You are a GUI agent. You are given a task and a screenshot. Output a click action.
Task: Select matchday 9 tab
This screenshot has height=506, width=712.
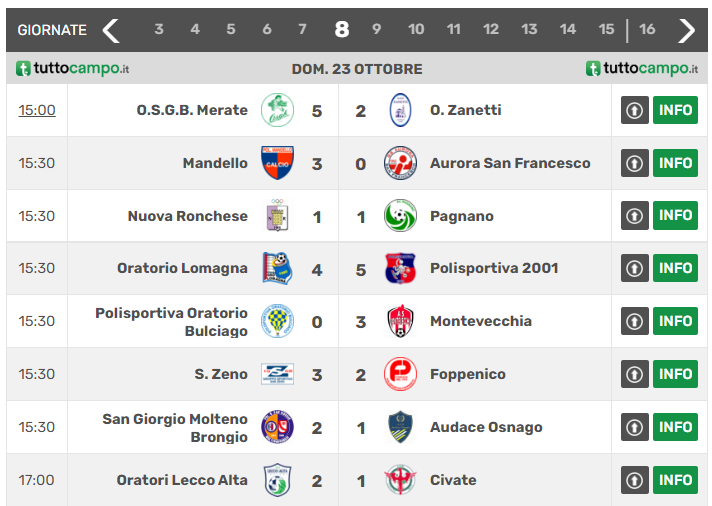click(377, 30)
